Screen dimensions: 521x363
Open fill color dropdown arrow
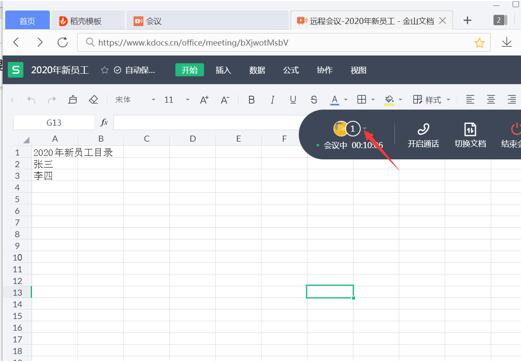(400, 100)
